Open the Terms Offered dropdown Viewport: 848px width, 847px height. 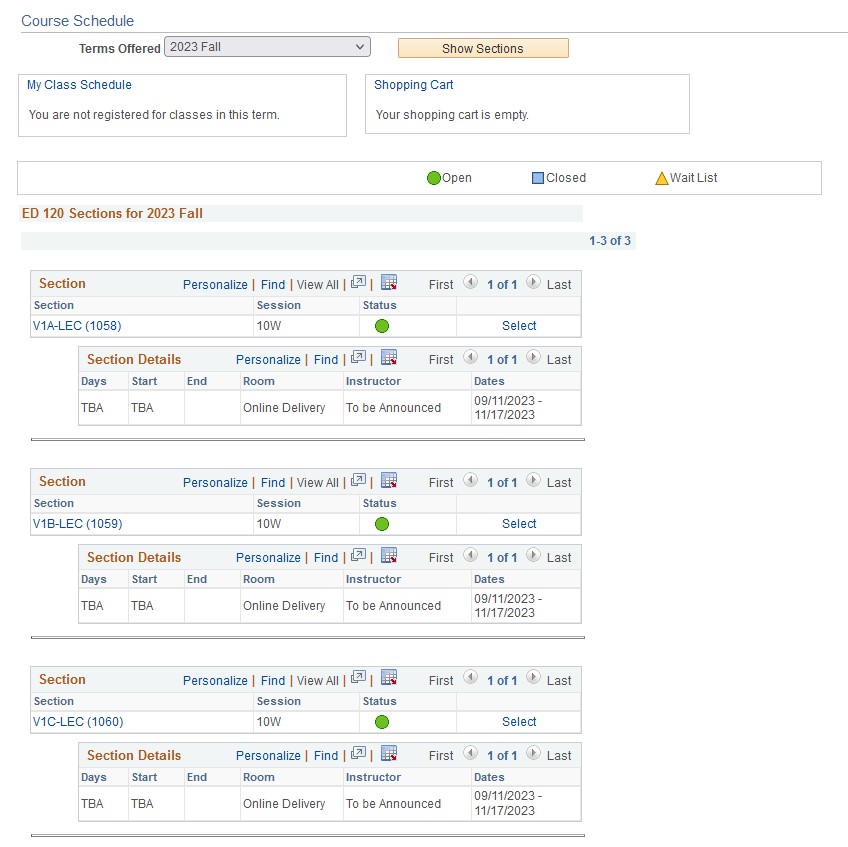pos(267,46)
